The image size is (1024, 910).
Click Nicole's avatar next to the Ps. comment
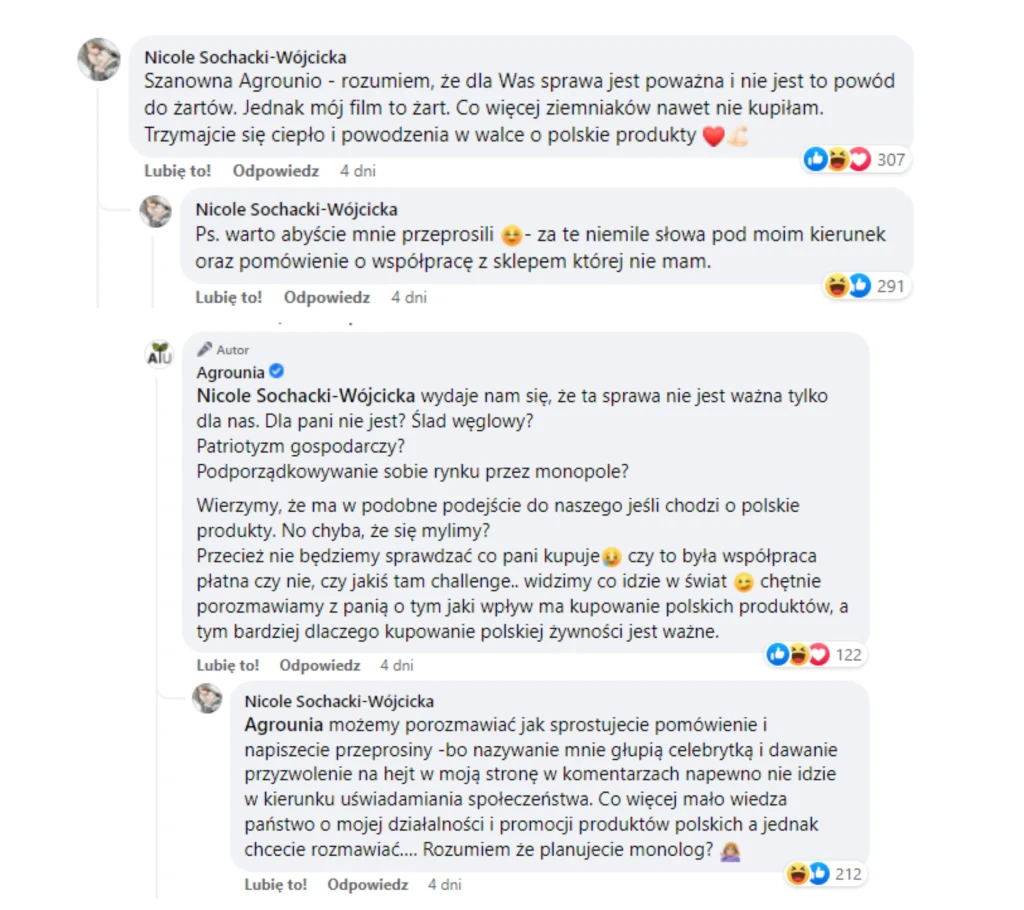156,213
